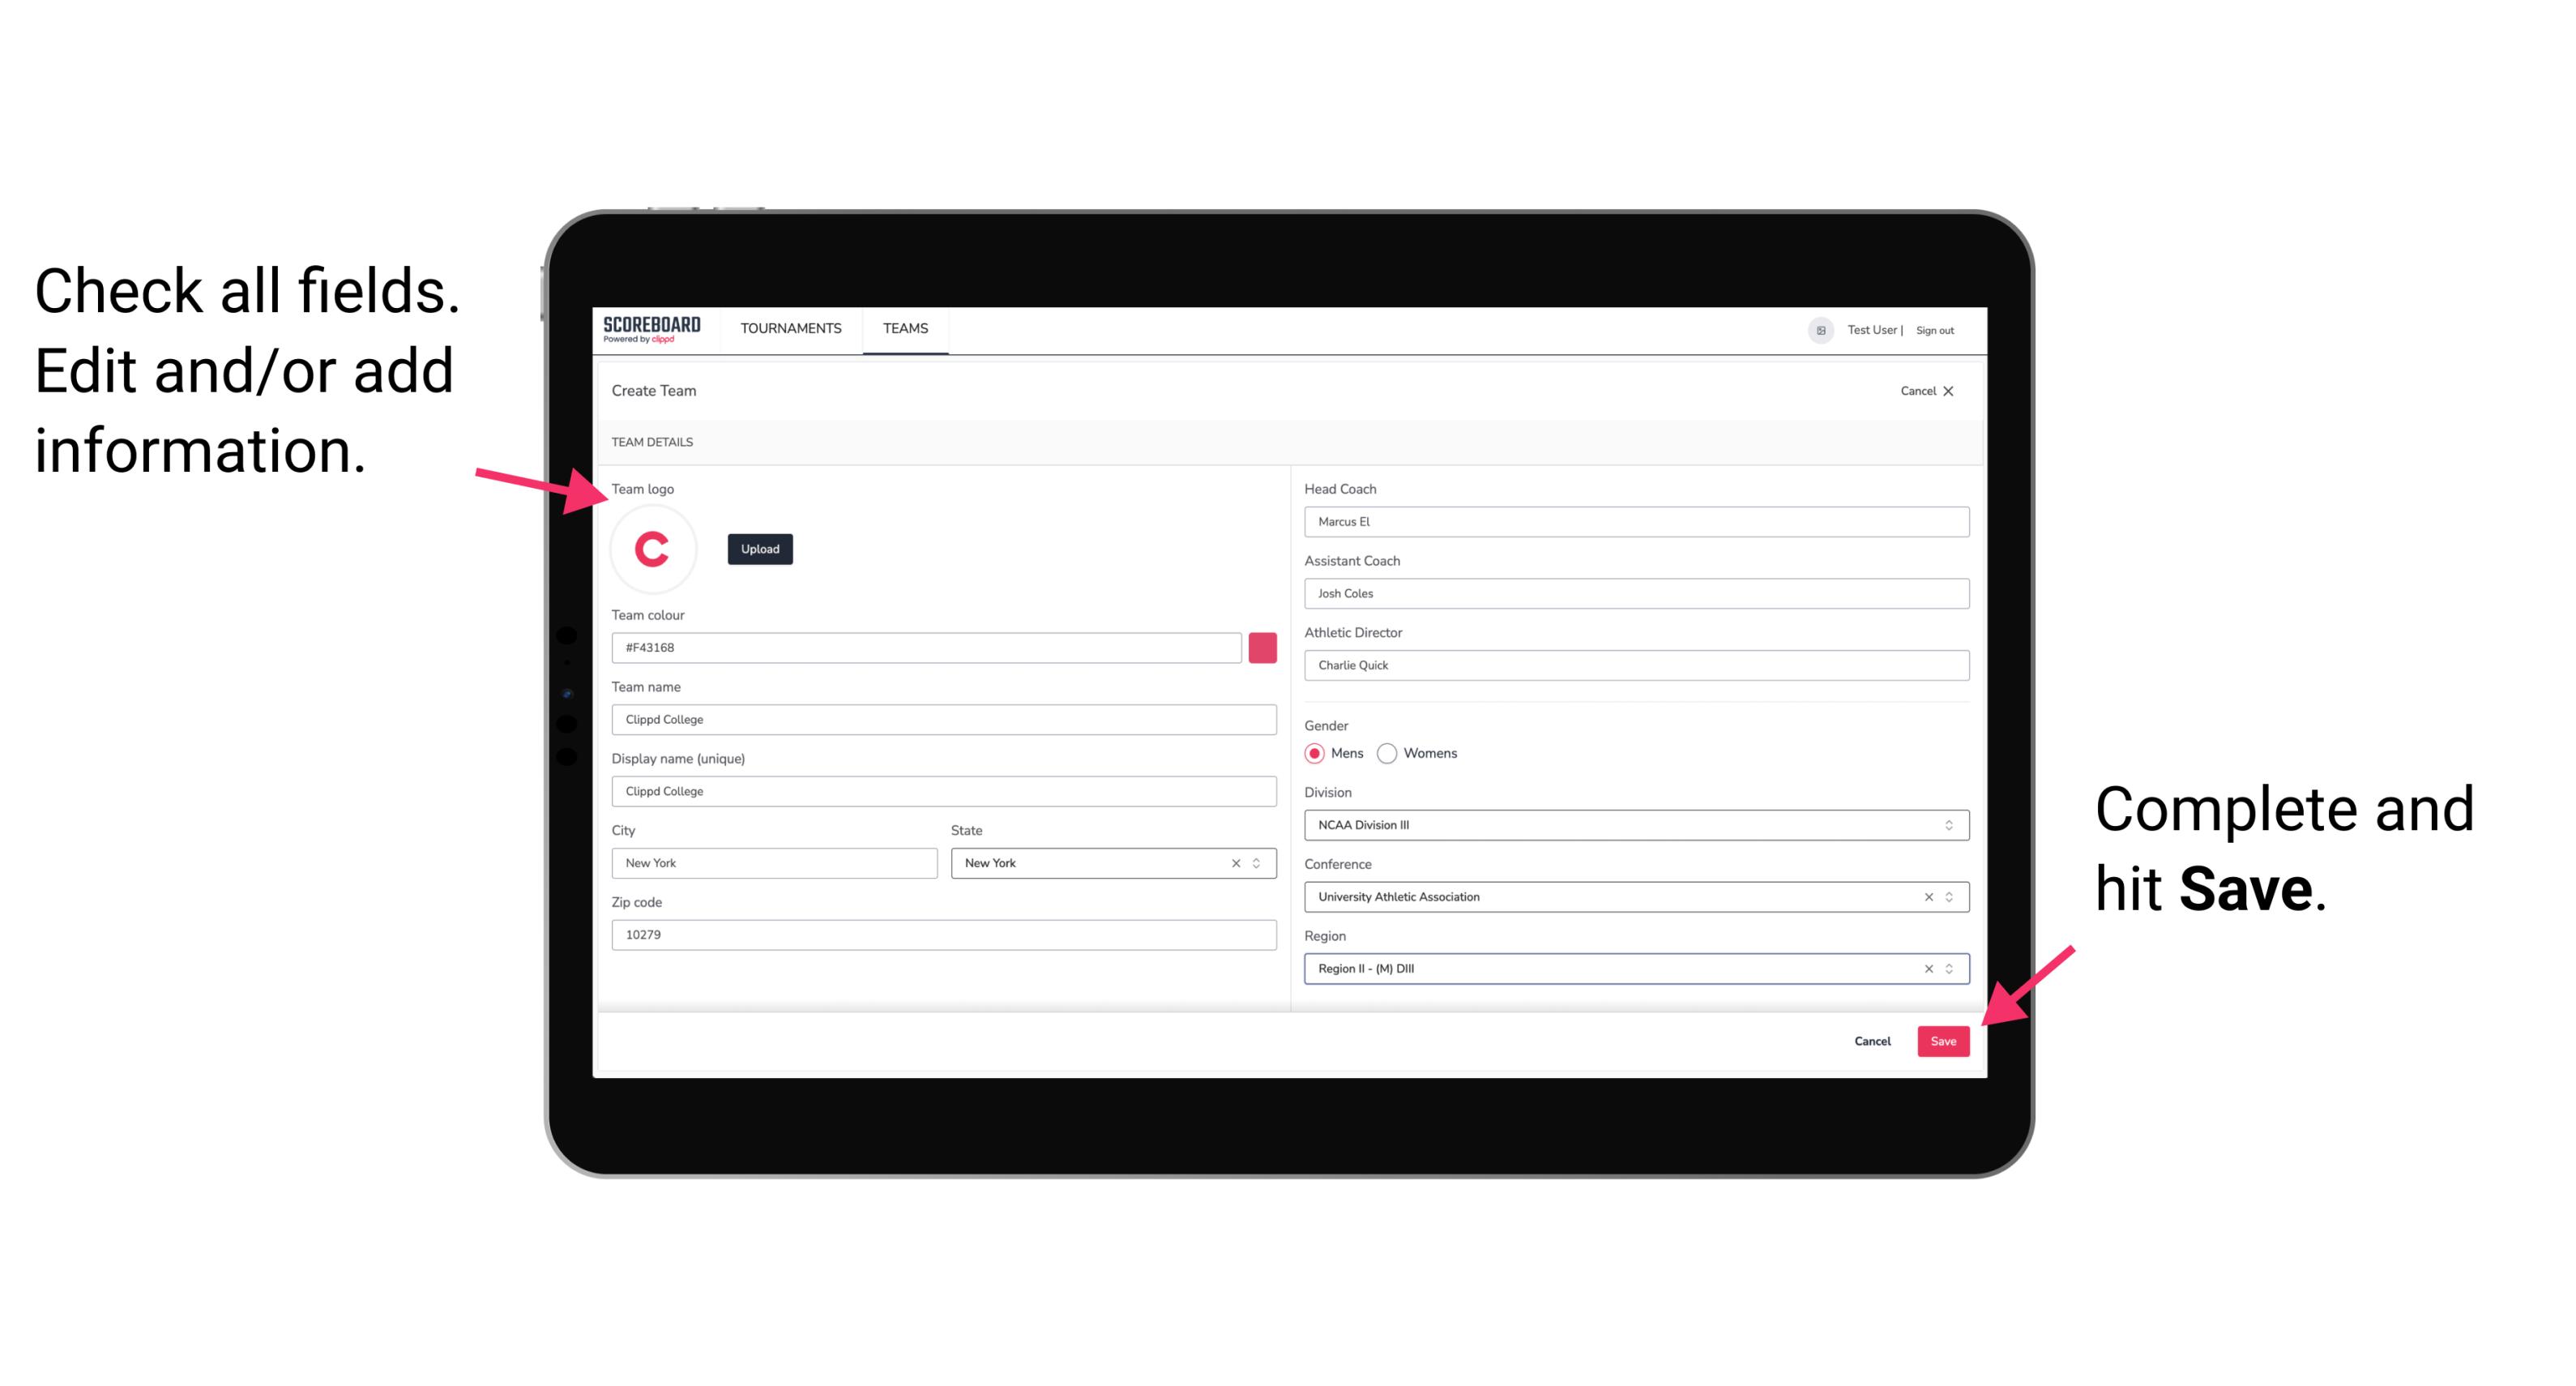Viewport: 2576px width, 1386px height.
Task: Click the X icon on University Athletic Association
Action: tap(1926, 896)
